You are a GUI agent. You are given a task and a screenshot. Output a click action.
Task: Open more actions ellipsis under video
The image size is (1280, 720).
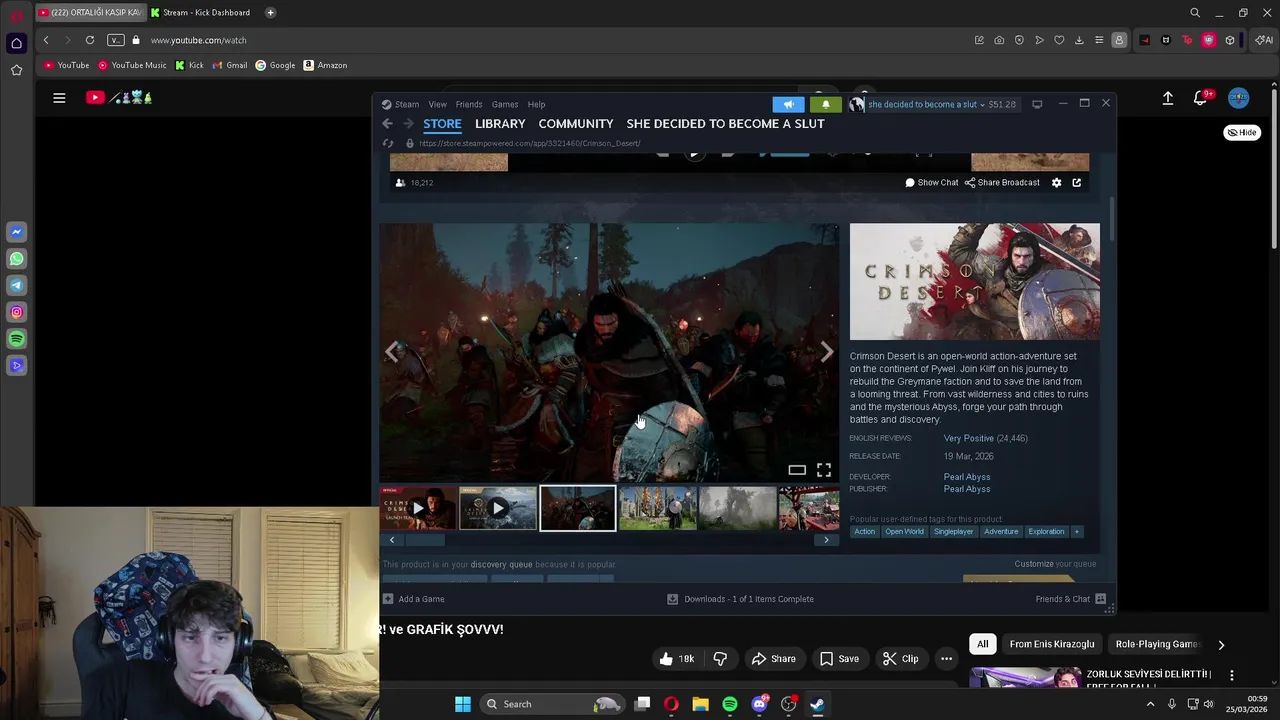(946, 659)
